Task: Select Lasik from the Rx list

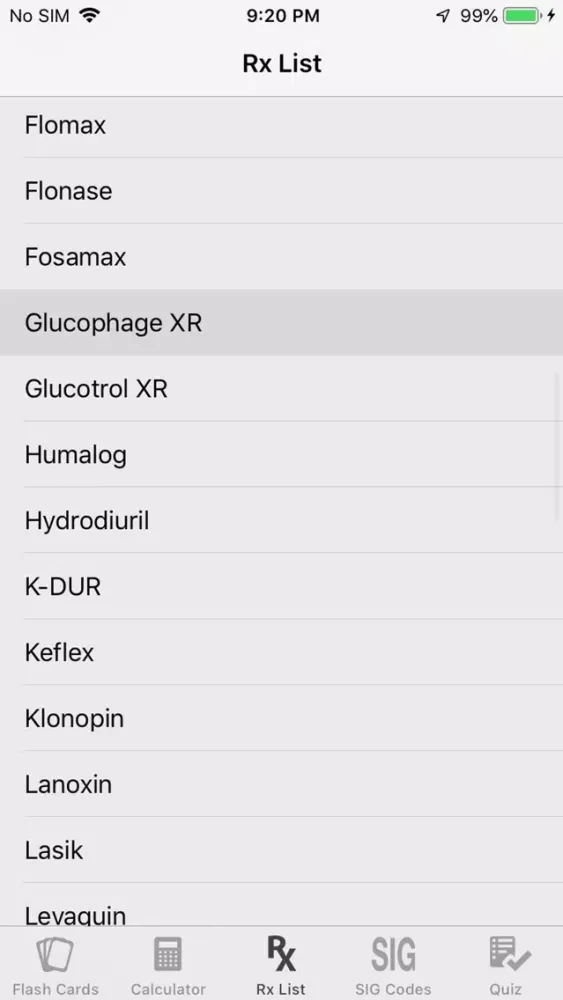Action: (x=281, y=850)
